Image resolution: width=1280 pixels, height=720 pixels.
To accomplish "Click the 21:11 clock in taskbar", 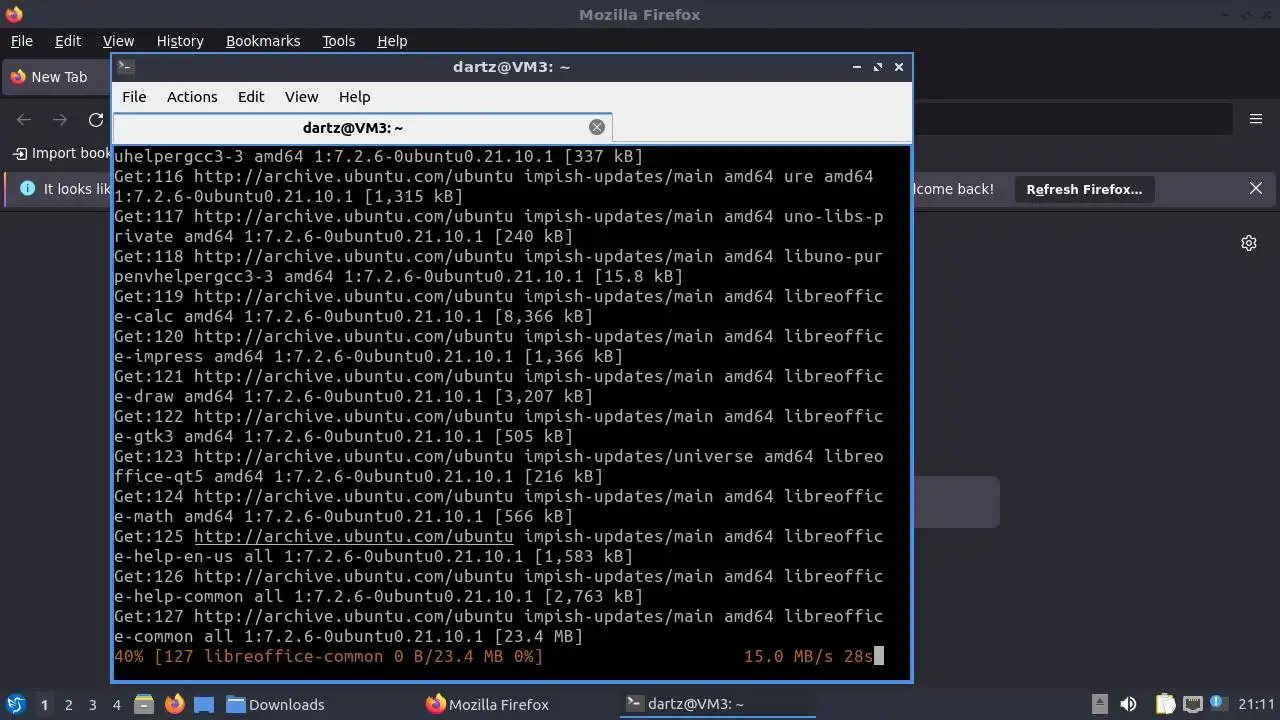I will [1256, 704].
